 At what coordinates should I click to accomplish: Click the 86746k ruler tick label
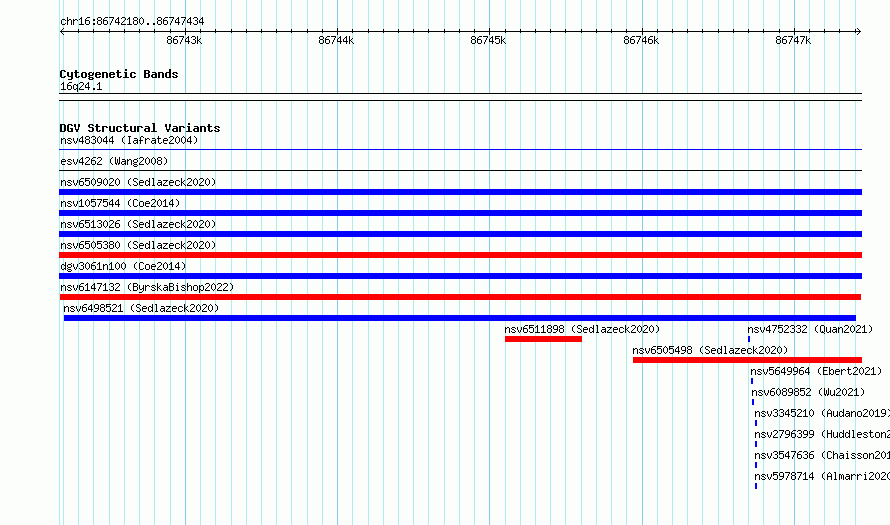[641, 40]
